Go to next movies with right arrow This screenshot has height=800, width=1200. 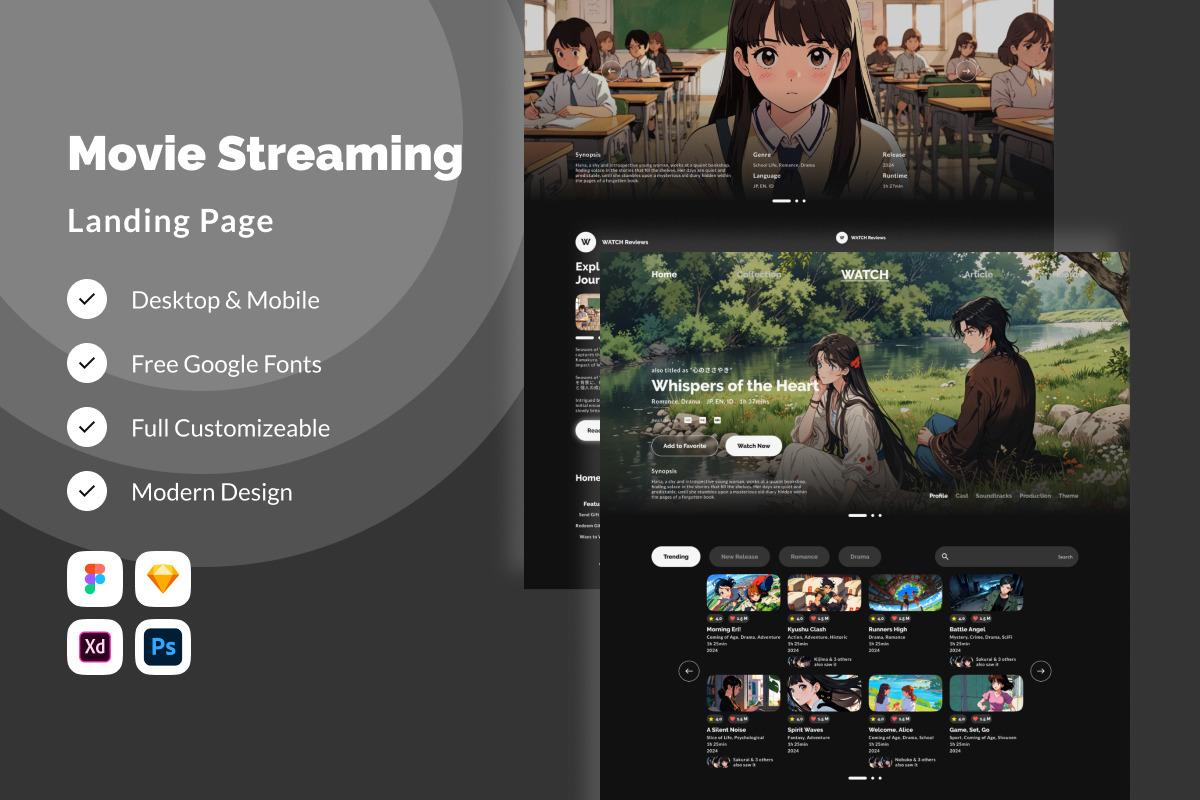[x=1041, y=671]
